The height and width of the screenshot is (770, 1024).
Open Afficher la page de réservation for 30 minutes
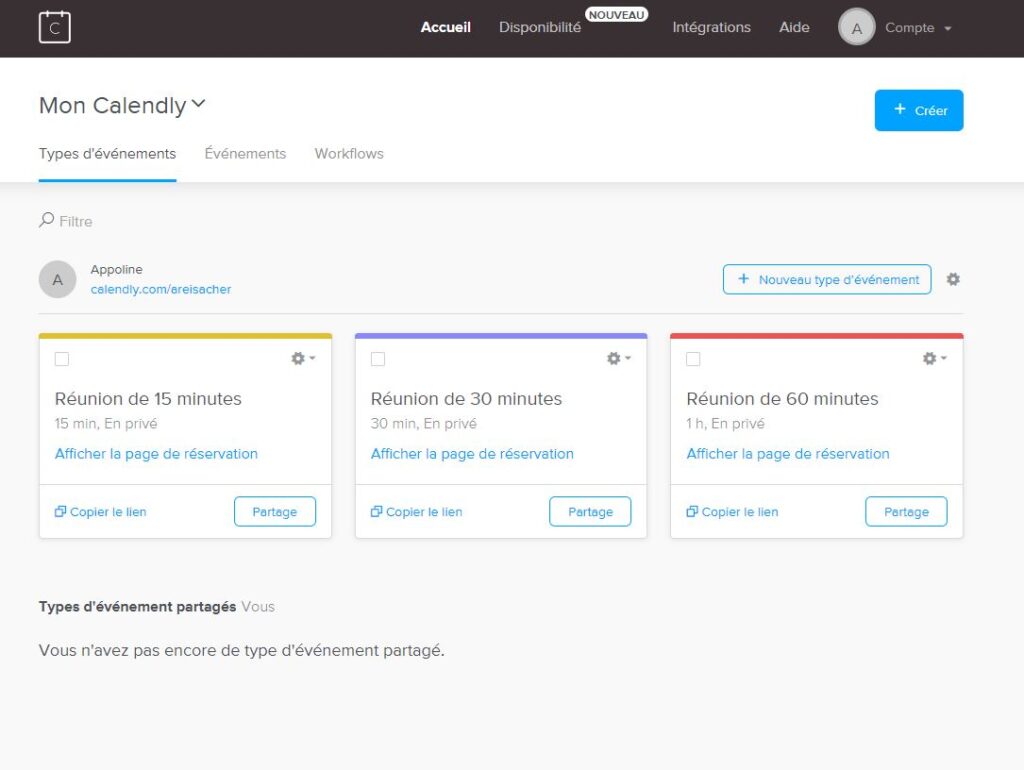(472, 453)
